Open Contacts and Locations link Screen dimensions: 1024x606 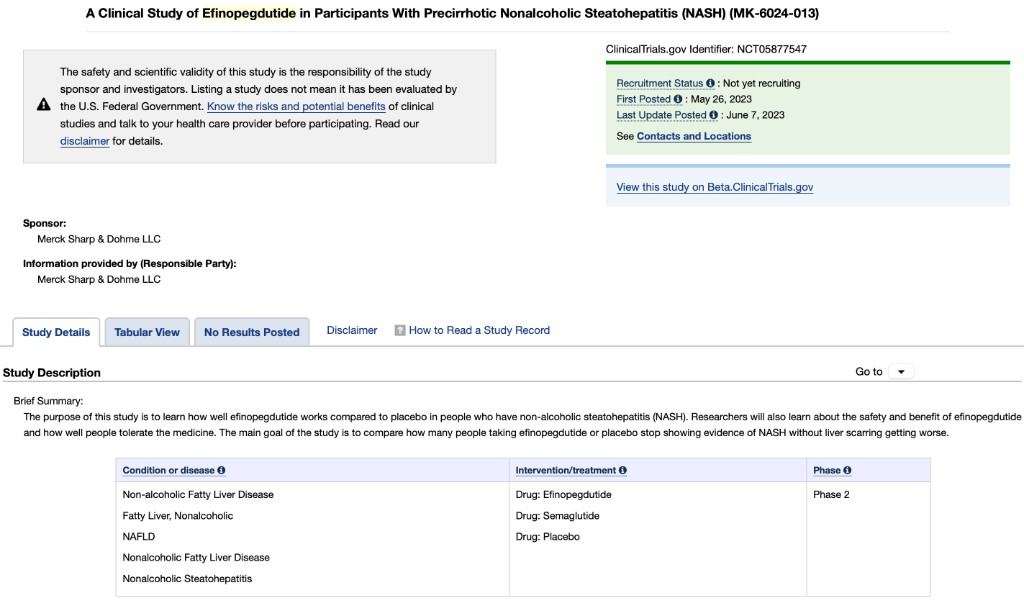tap(693, 136)
